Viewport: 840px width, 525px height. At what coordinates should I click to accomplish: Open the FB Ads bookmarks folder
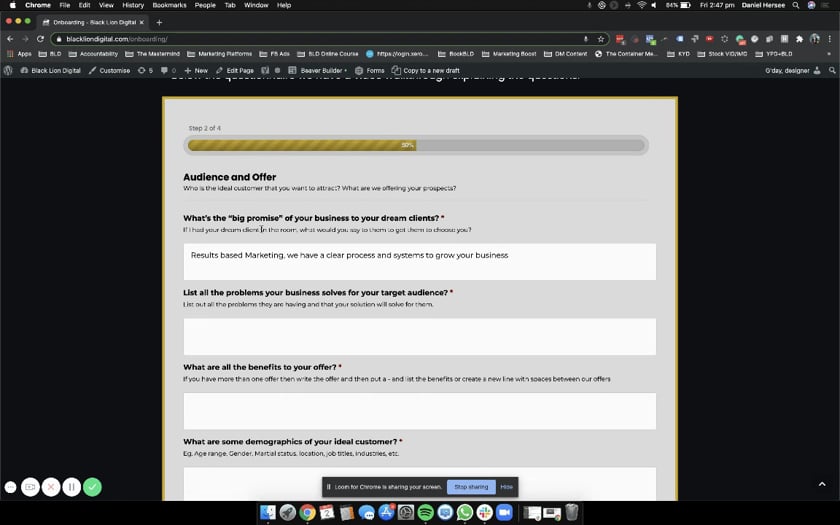[274, 54]
